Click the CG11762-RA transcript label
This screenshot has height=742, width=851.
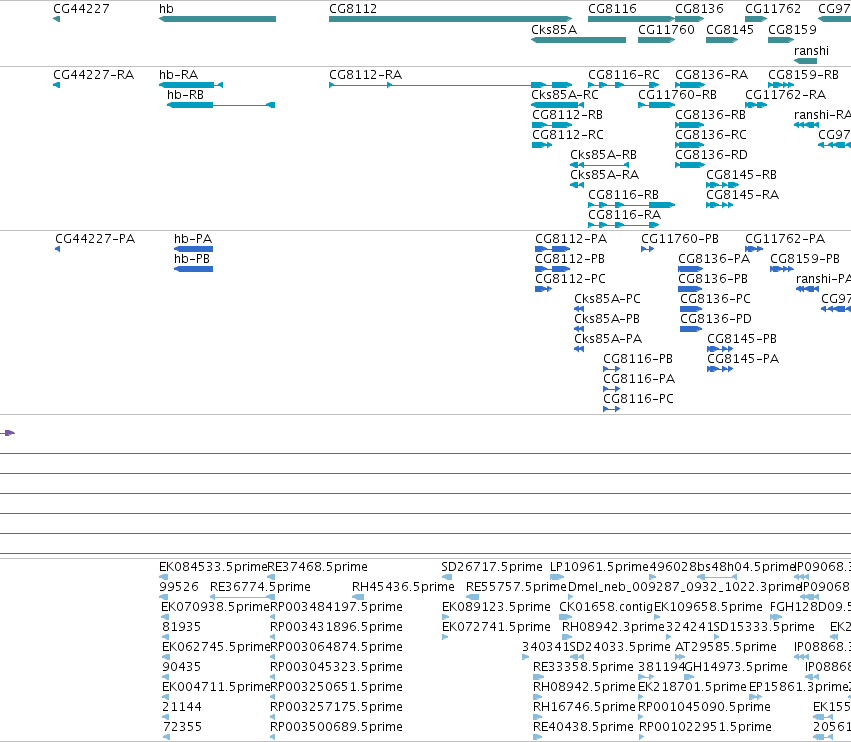785,95
